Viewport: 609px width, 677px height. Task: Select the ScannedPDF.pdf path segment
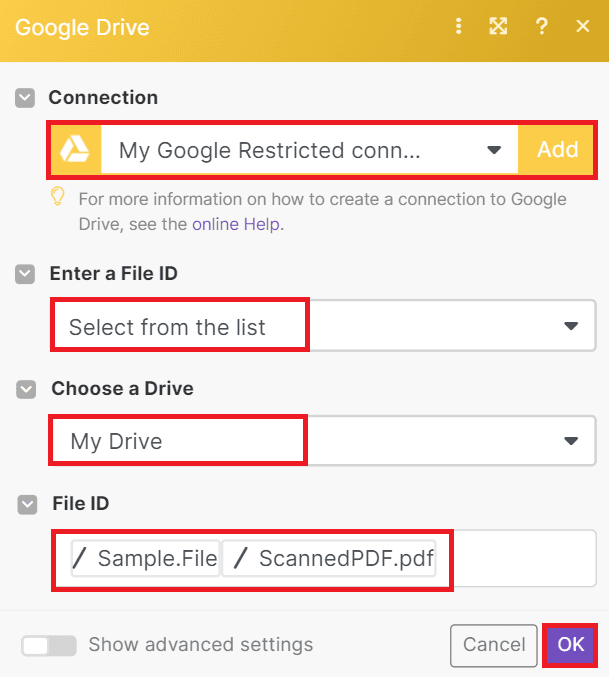tap(333, 559)
